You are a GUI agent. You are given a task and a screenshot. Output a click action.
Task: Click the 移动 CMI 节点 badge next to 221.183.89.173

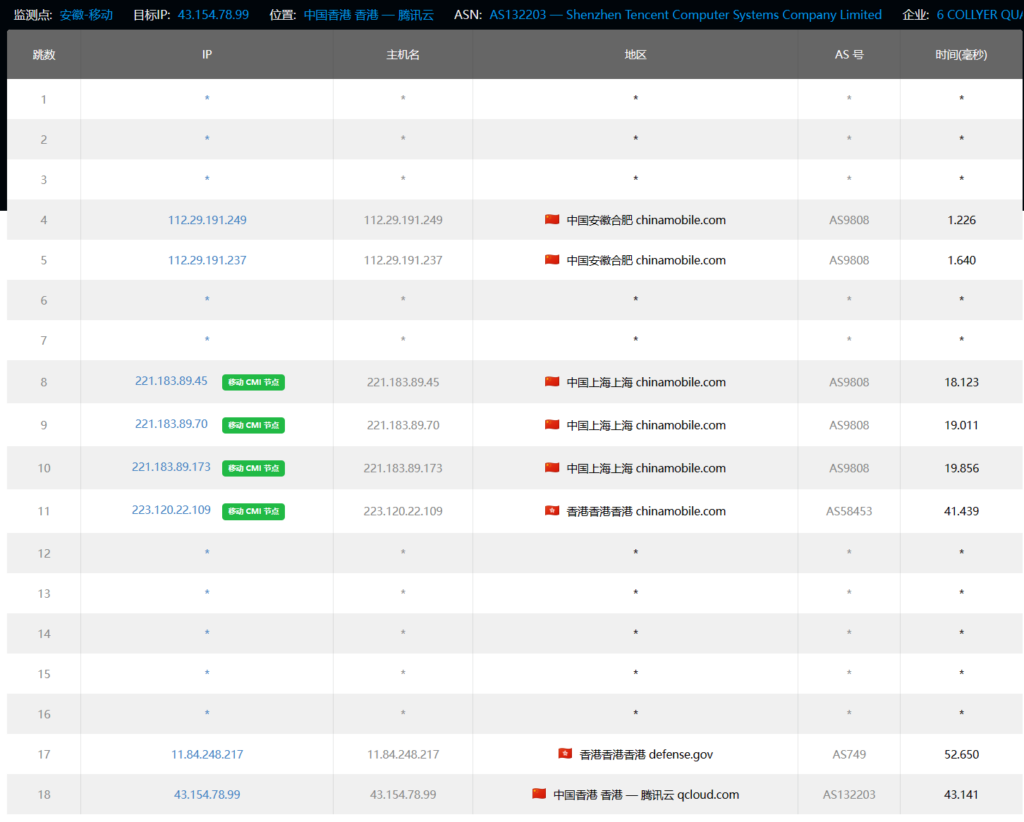(253, 468)
